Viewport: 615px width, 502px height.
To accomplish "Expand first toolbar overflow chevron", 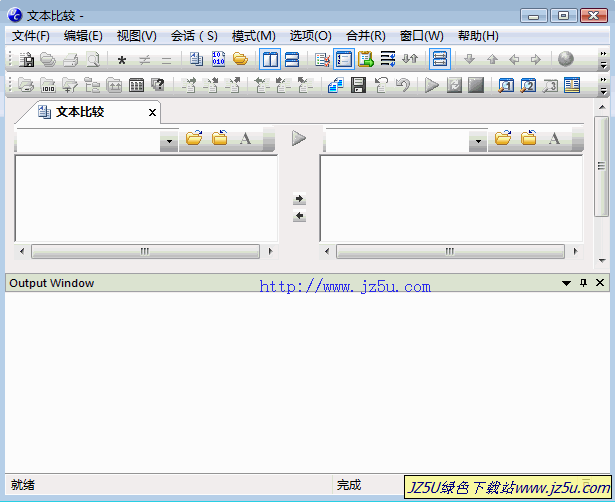I will (603, 60).
